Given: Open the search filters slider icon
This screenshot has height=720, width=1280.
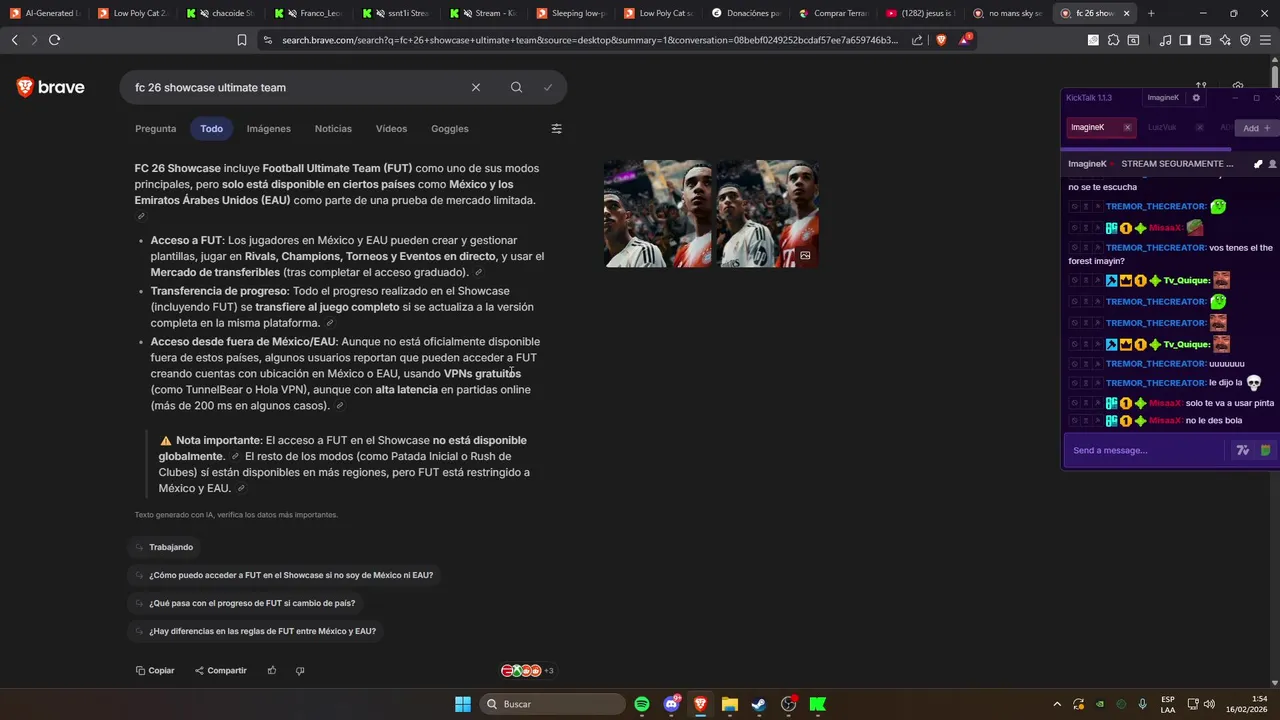Looking at the screenshot, I should point(557,129).
